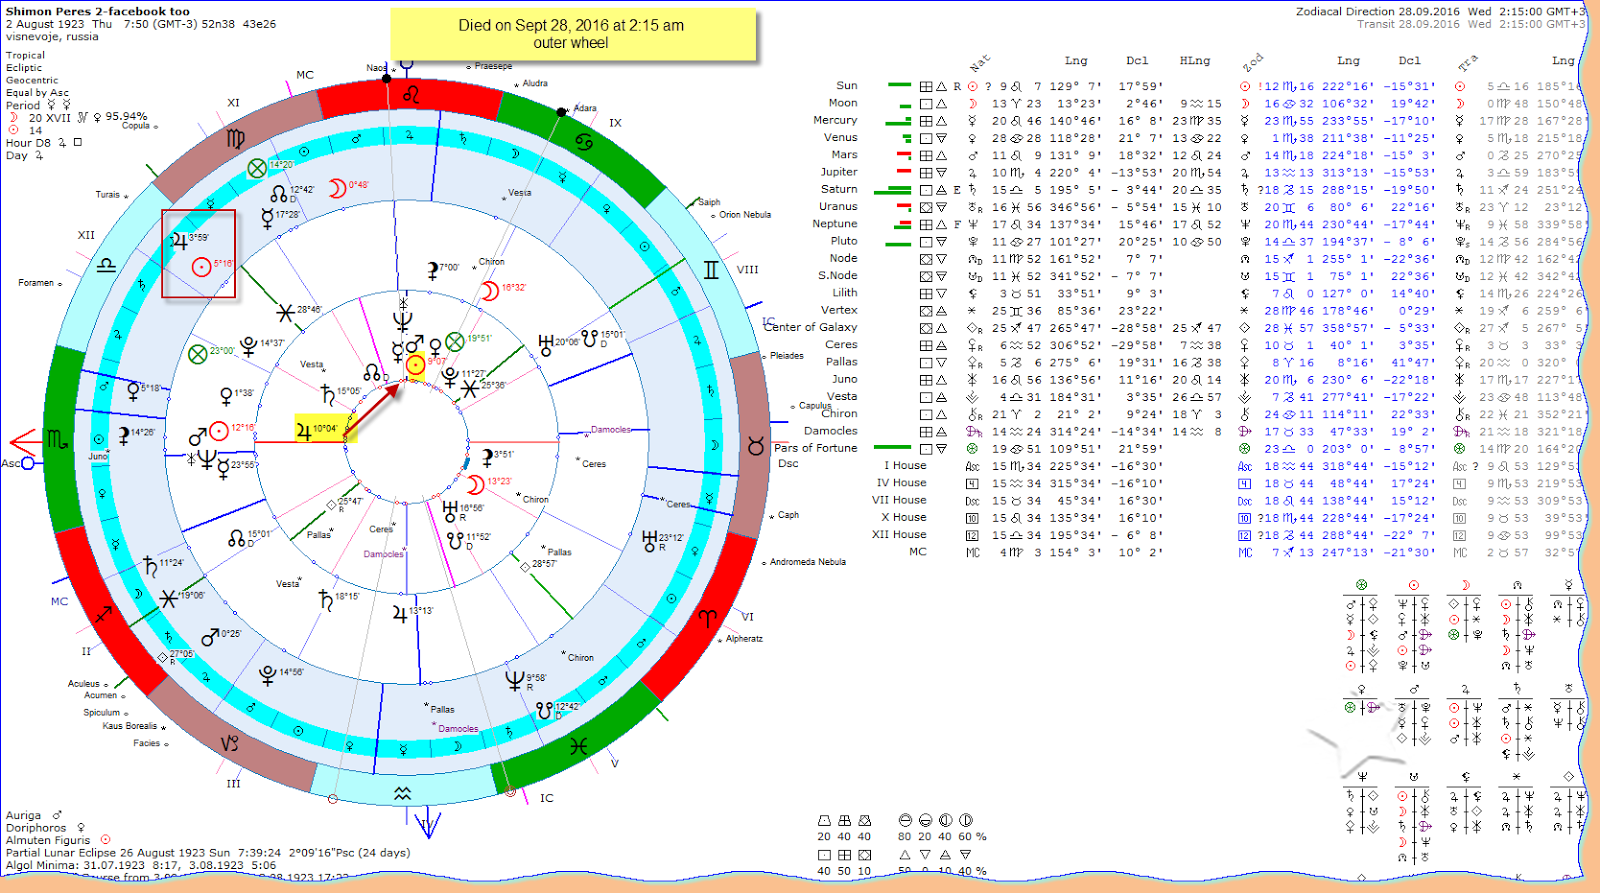Click the Pisces glyph on the zodiac ring
1600x893 pixels.
[x=579, y=746]
